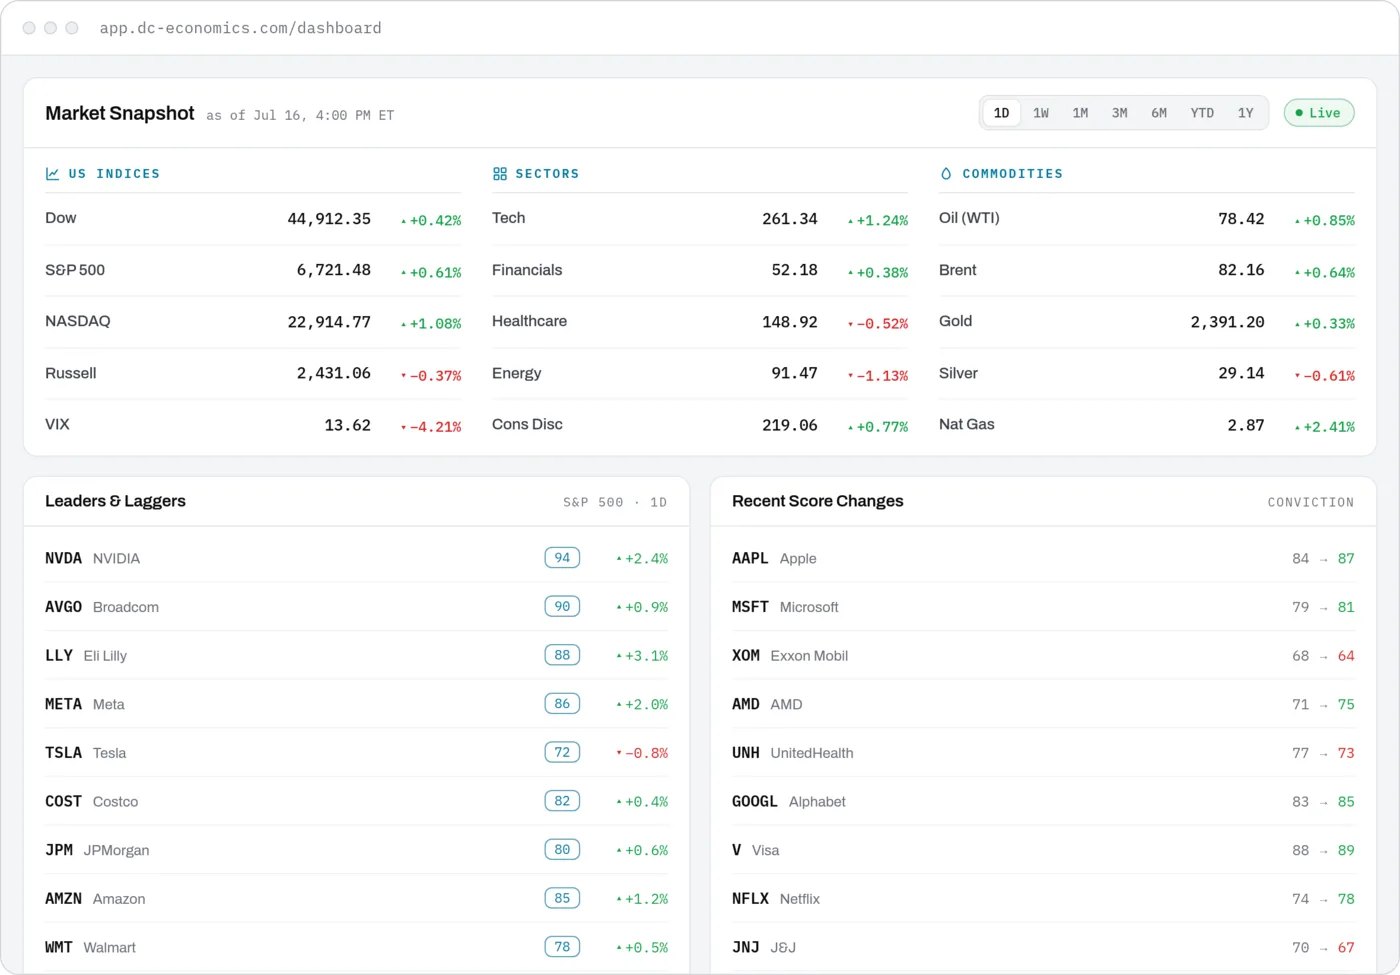Image resolution: width=1400 pixels, height=975 pixels.
Task: Click the Market Snapshot heading
Action: click(120, 113)
